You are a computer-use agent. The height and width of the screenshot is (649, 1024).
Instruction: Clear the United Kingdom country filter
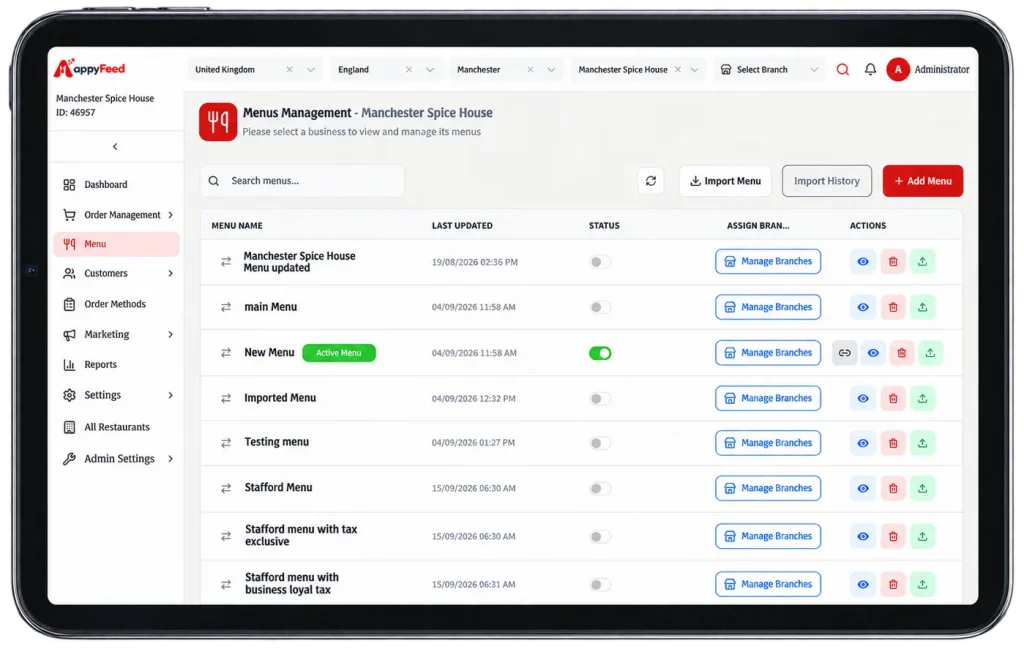point(289,70)
